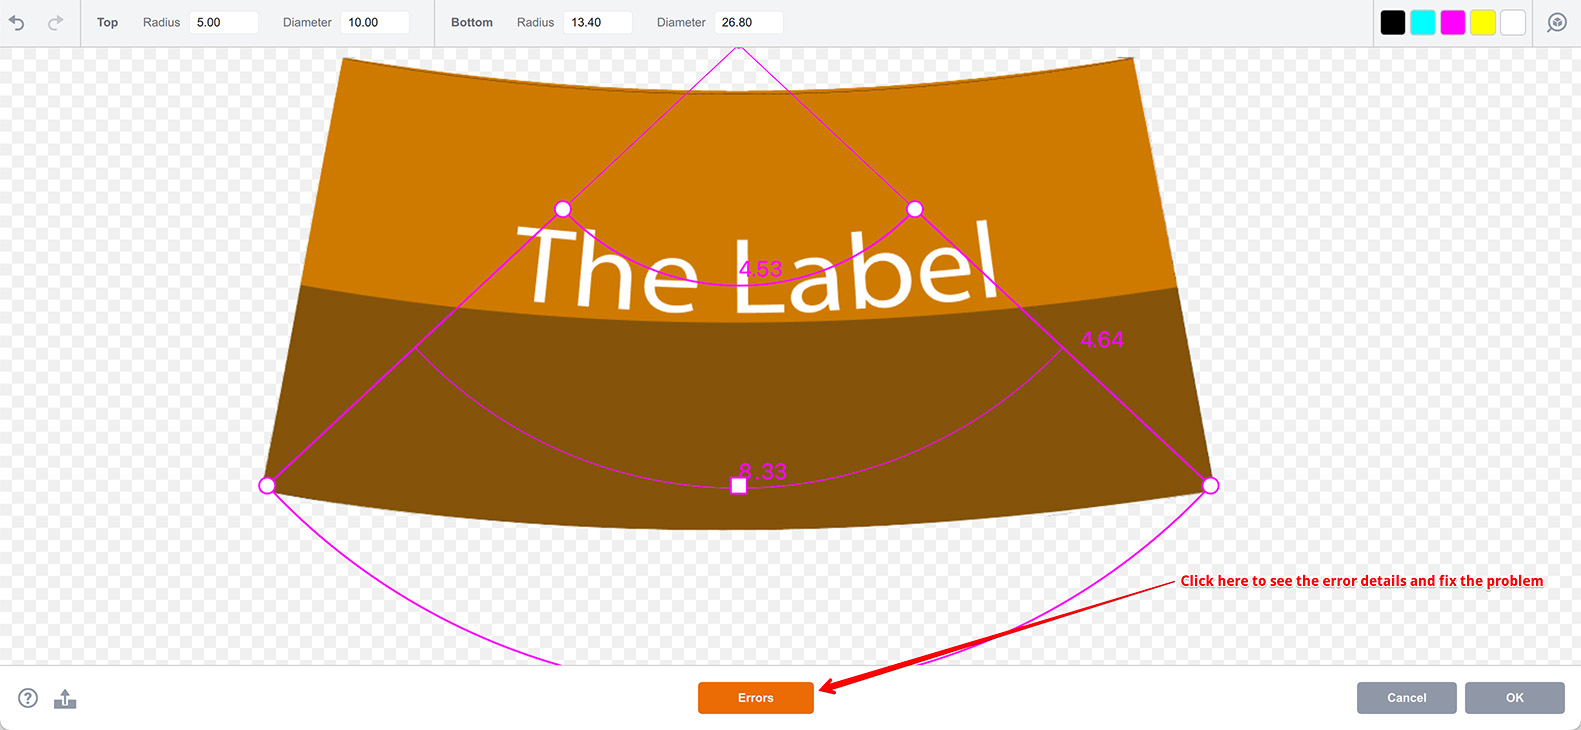1581x730 pixels.
Task: Click the Top Diameter input field
Action: [x=375, y=22]
